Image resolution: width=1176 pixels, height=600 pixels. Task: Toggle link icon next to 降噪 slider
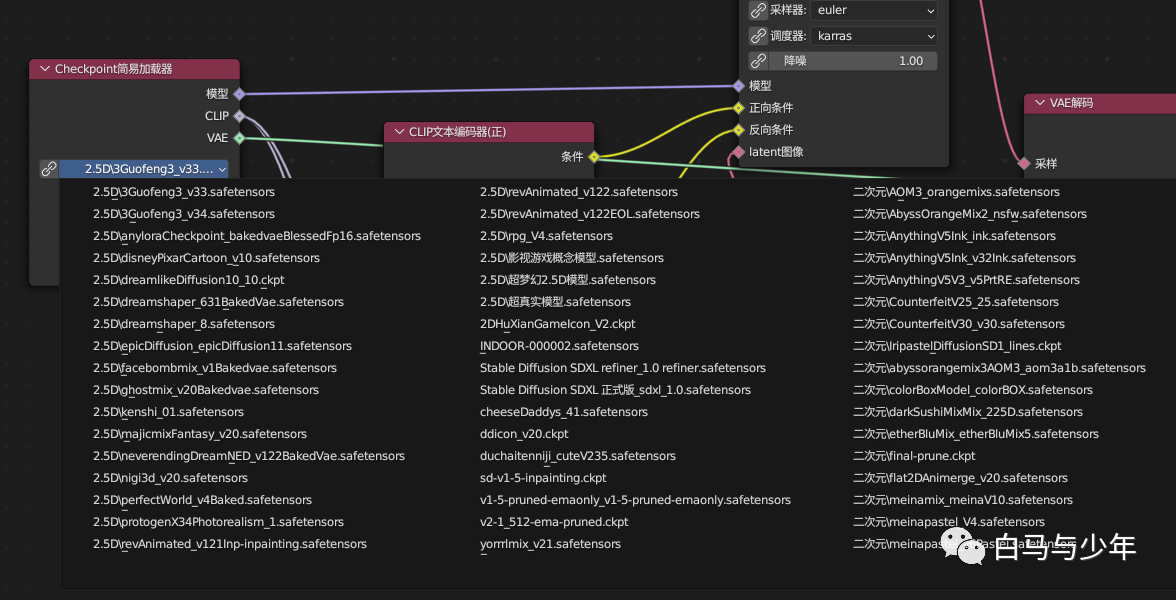(758, 61)
